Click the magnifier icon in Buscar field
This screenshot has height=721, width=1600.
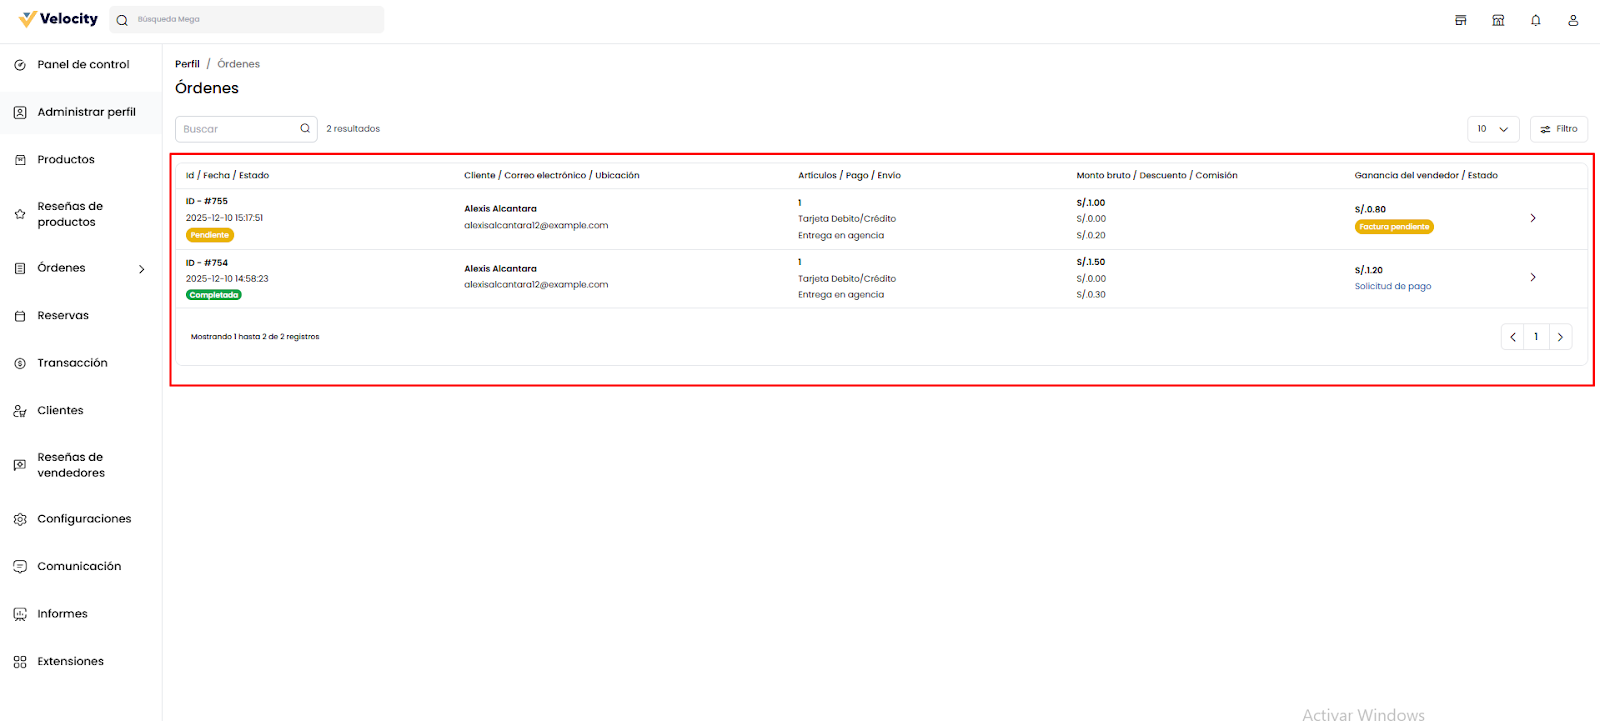(x=305, y=128)
